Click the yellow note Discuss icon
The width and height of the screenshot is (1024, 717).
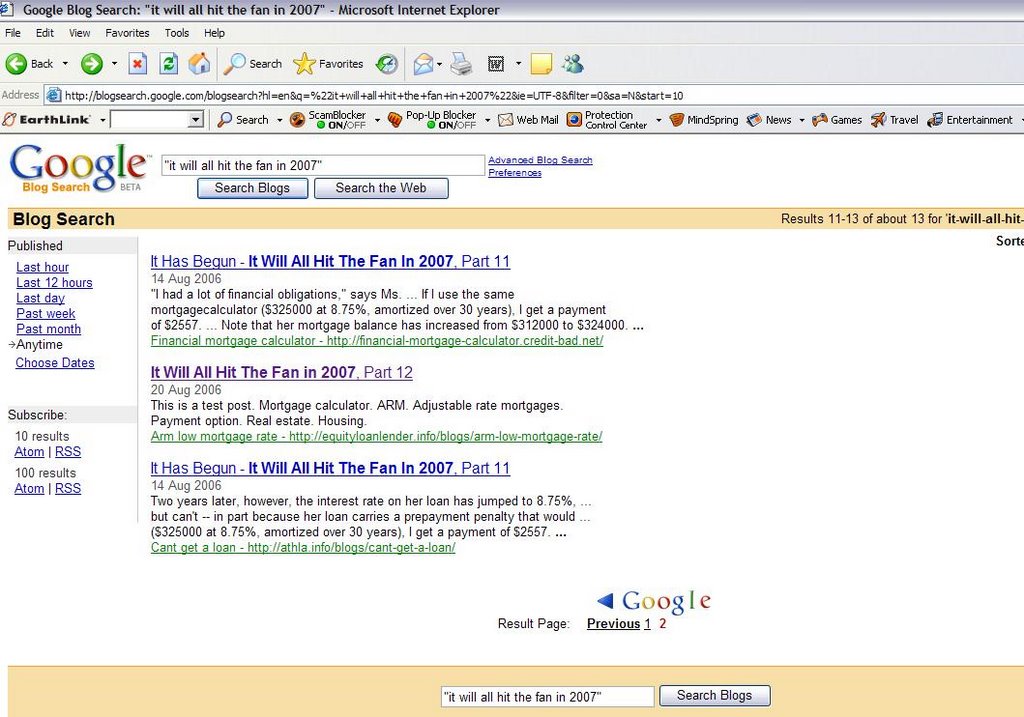[x=541, y=64]
